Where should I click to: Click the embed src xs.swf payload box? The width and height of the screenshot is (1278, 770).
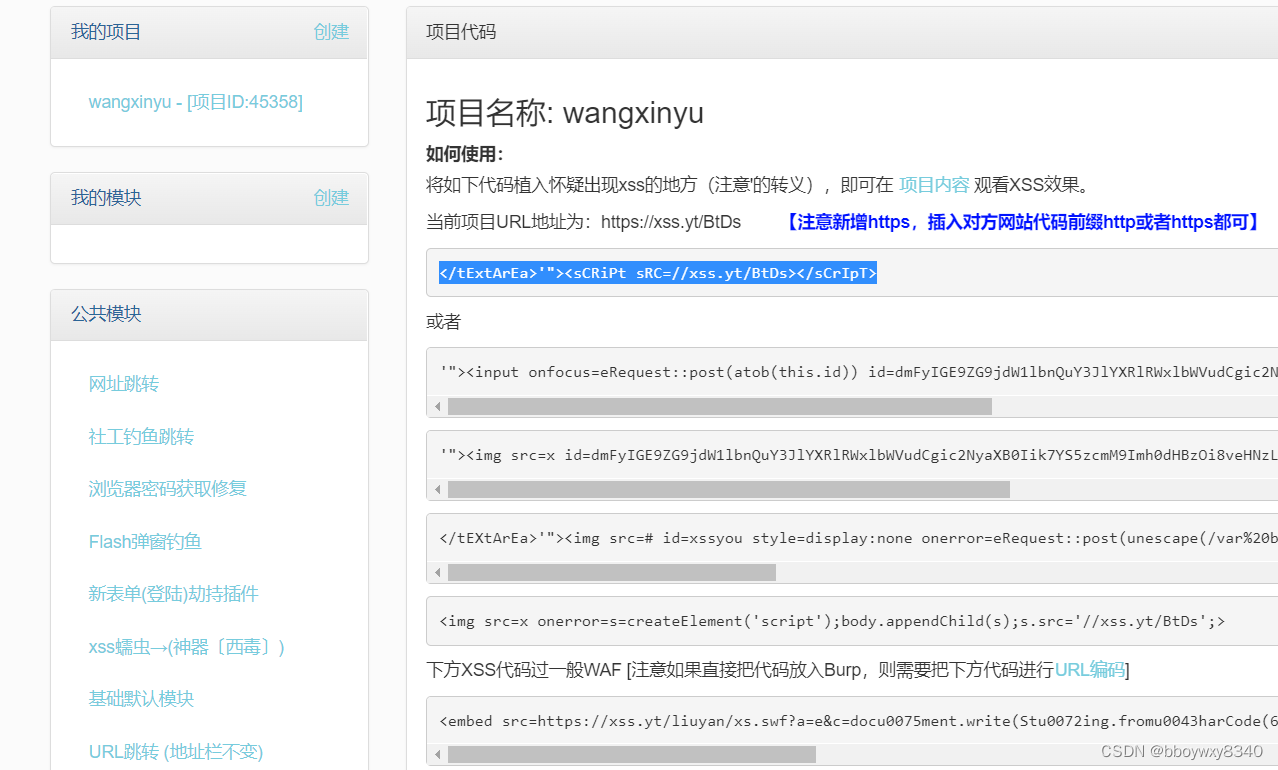coord(852,720)
